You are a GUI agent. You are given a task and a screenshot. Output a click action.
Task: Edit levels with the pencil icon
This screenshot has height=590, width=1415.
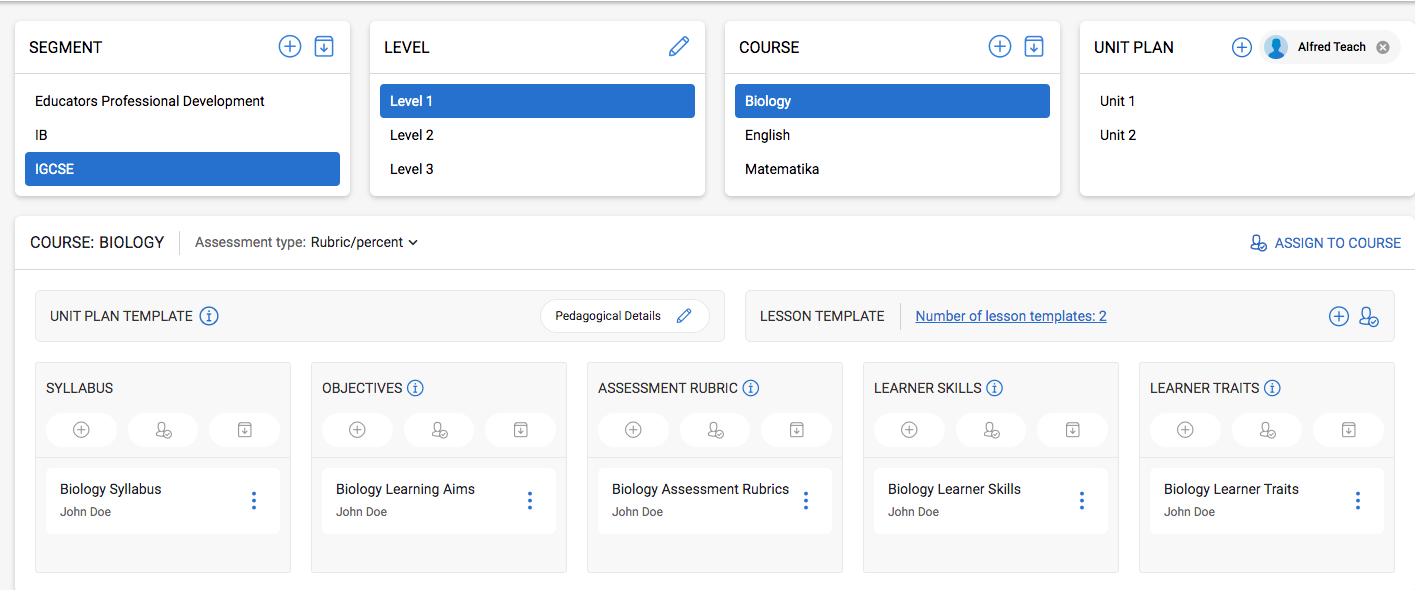[x=679, y=47]
